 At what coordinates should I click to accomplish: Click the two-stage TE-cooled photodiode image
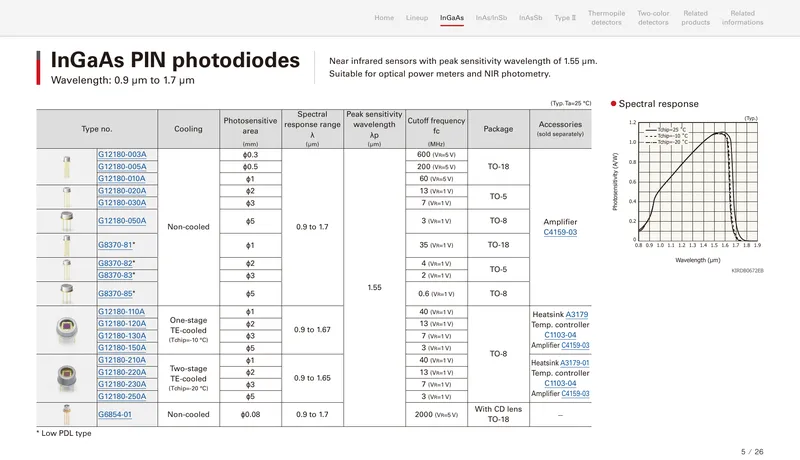[67, 378]
